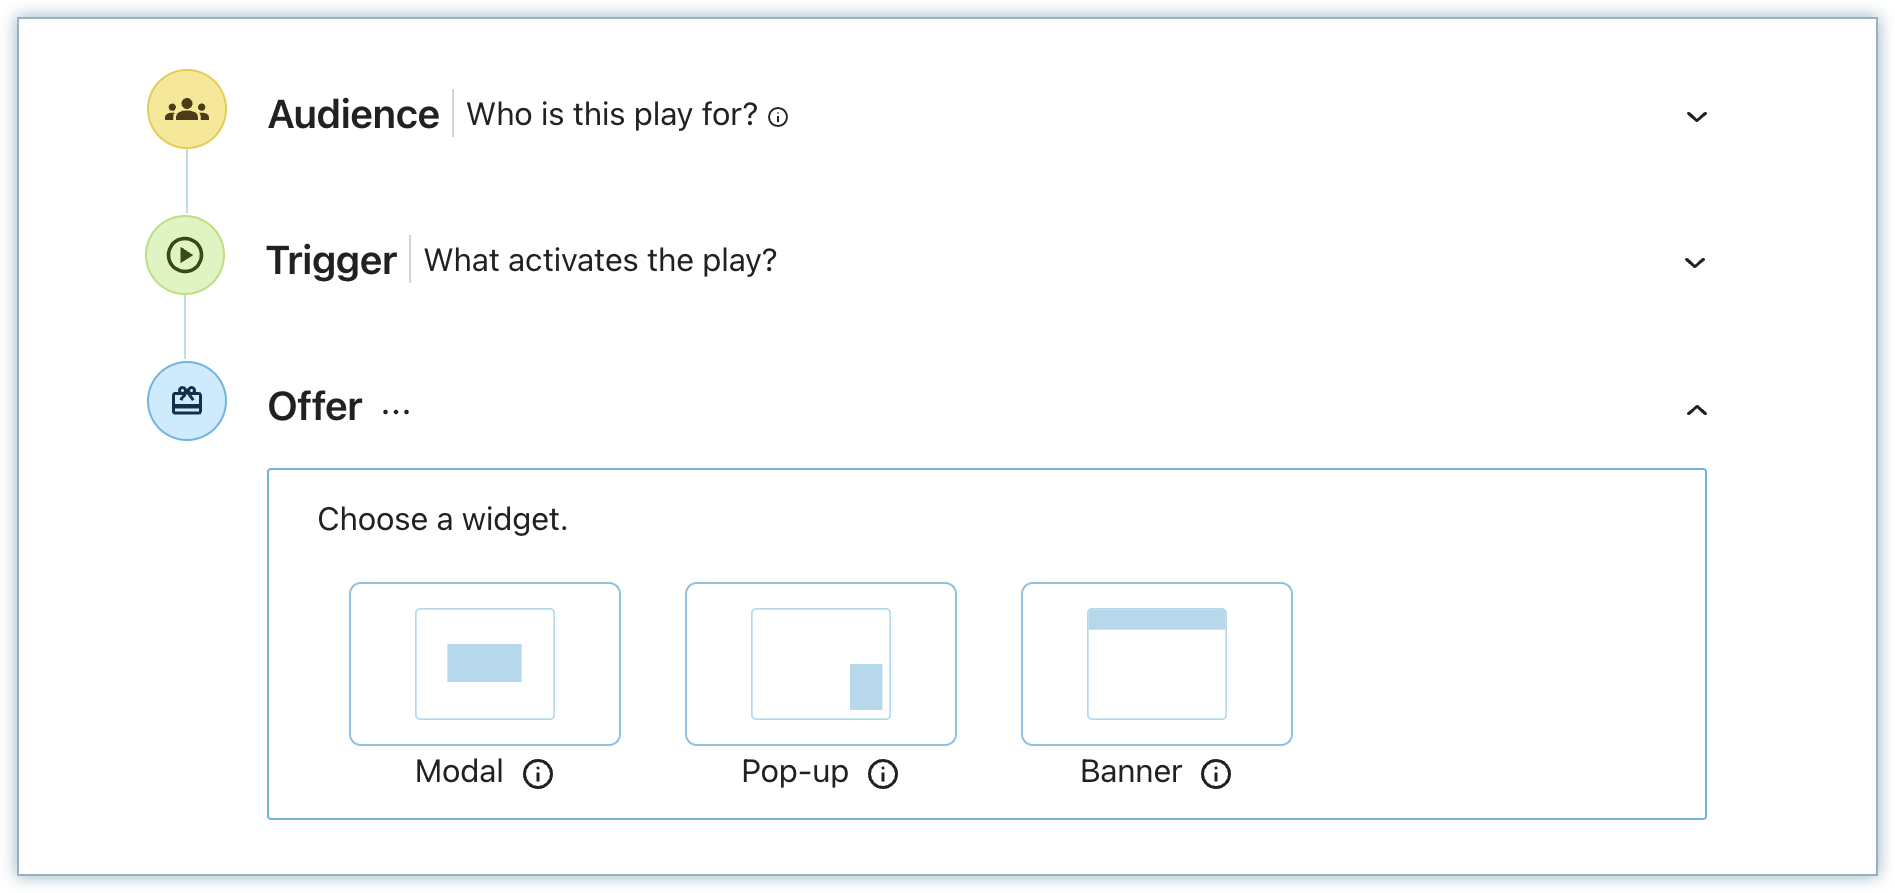Expand the Trigger section chevron
The width and height of the screenshot is (1895, 893).
click(1695, 263)
